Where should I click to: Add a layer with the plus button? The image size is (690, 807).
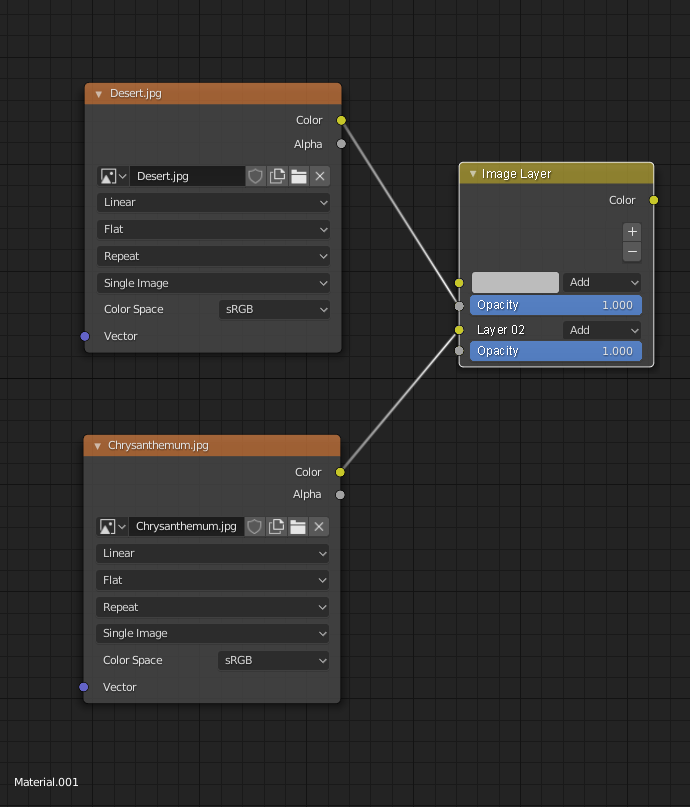click(632, 232)
